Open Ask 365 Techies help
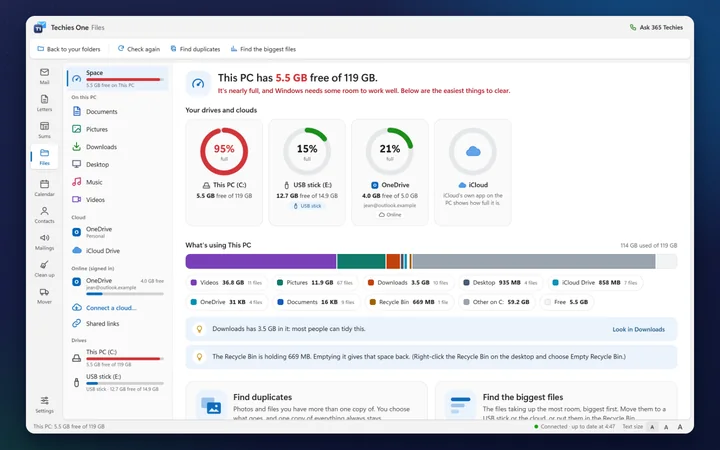 point(656,28)
